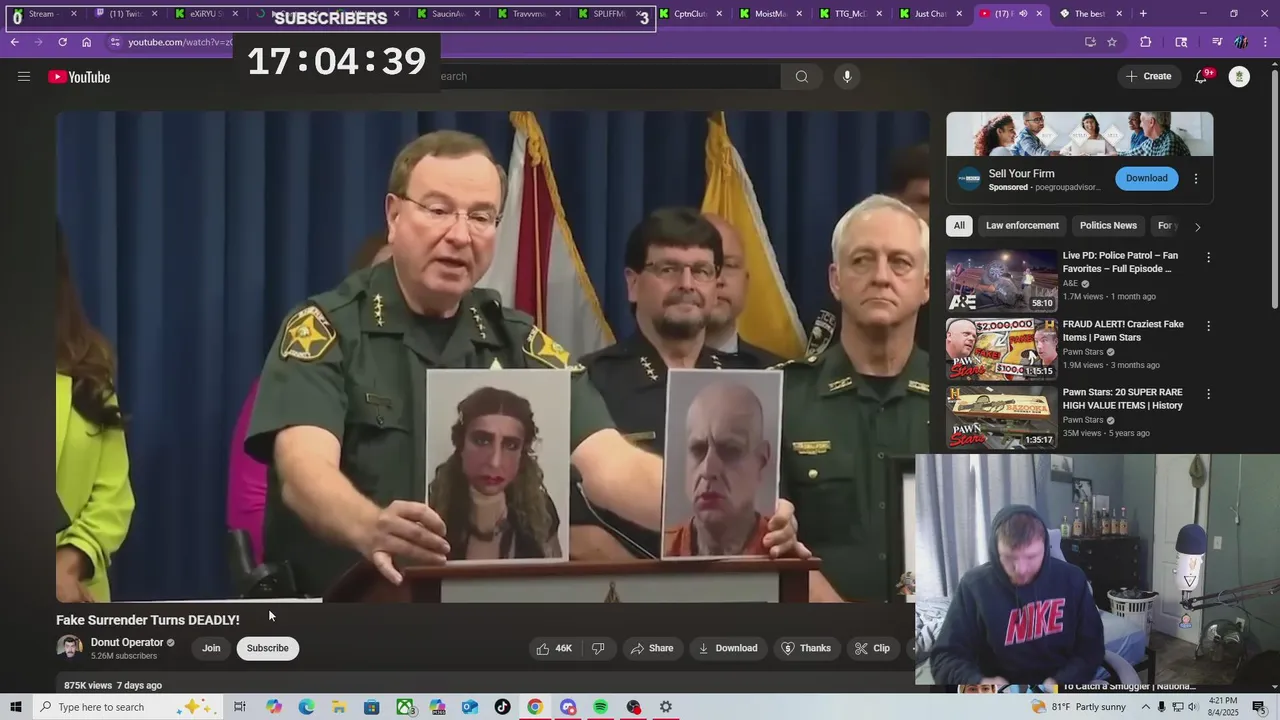Launch Spotify from the taskbar
1280x720 pixels.
[x=600, y=707]
